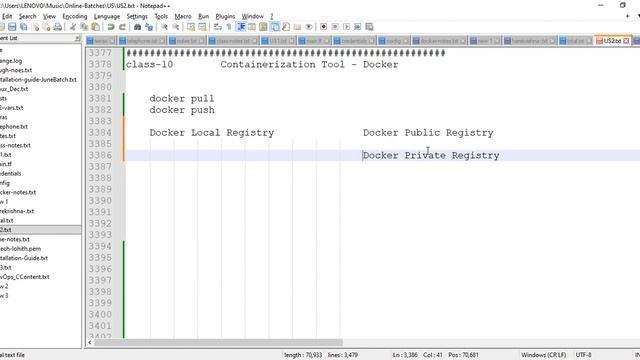The image size is (640, 360).
Task: Click the Copy toolbar icon
Action: point(84,27)
